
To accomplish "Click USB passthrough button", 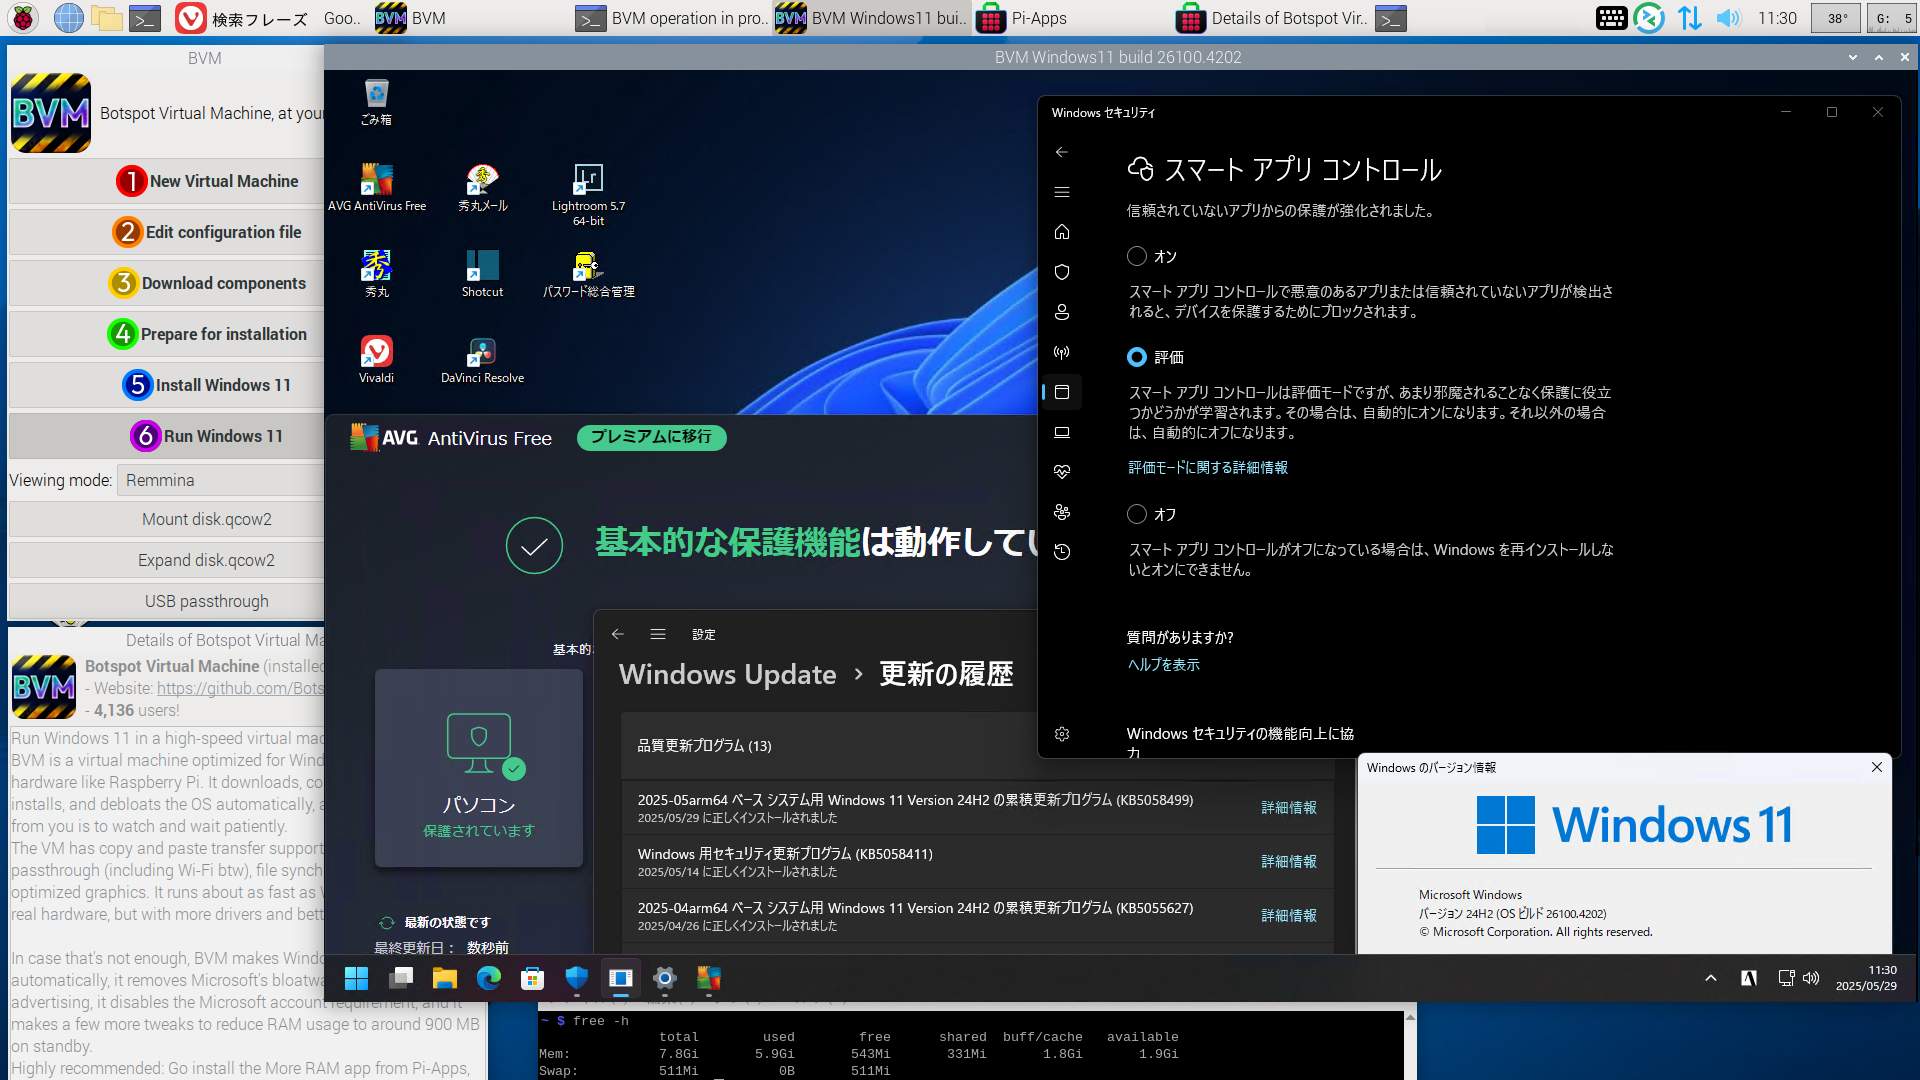I will tap(167, 601).
